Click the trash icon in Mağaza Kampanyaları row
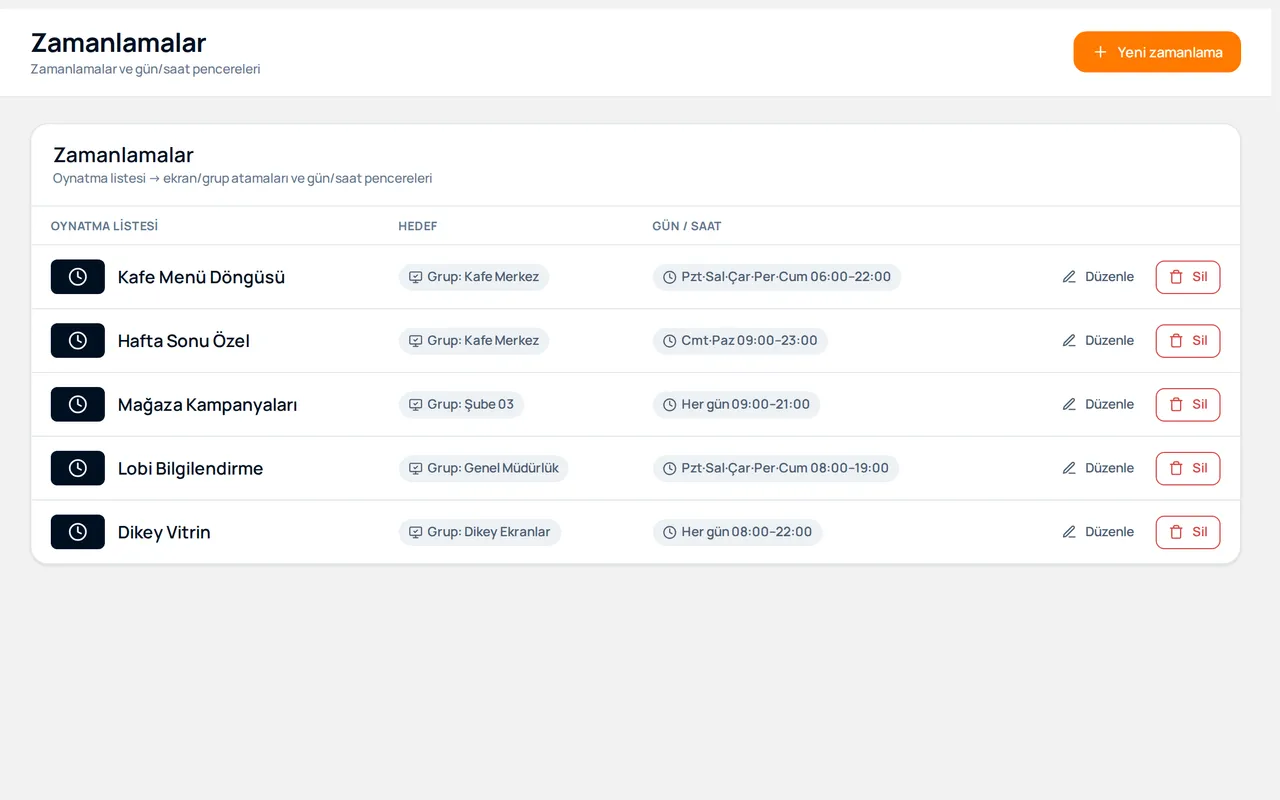Image resolution: width=1280 pixels, height=800 pixels. (x=1176, y=404)
